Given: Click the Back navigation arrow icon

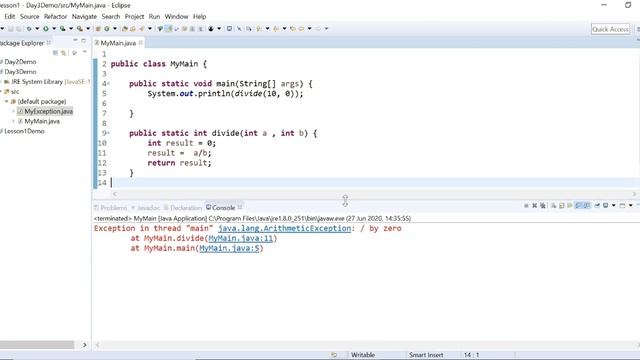Looking at the screenshot, I should [301, 29].
